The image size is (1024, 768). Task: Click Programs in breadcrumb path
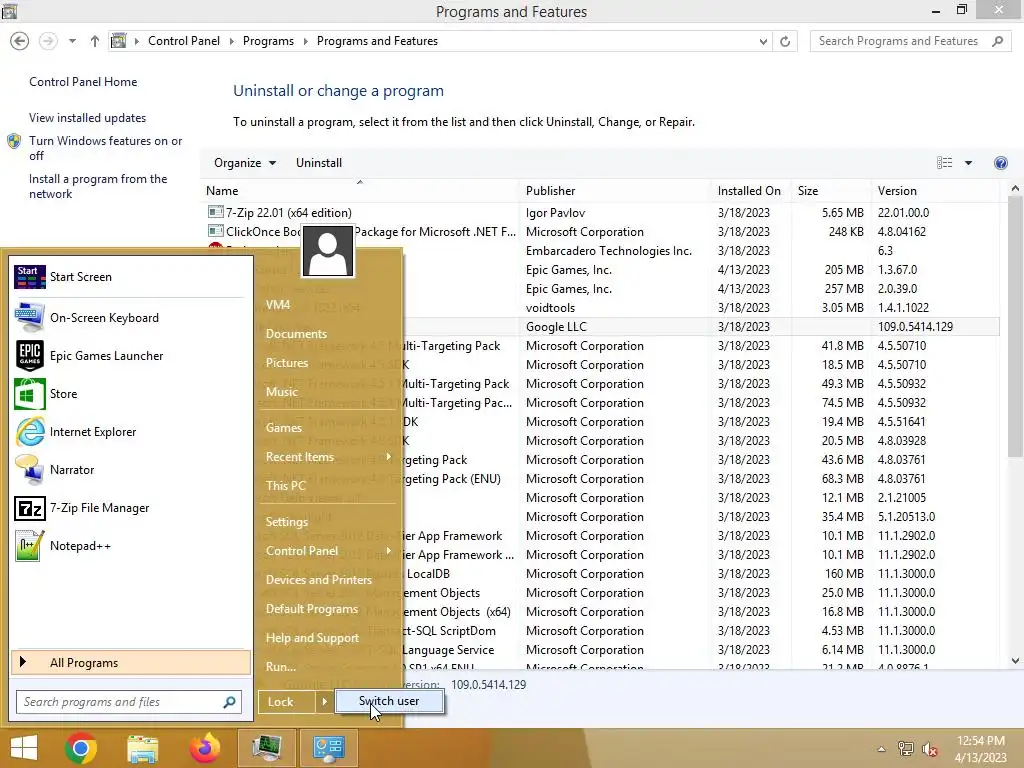pyautogui.click(x=268, y=41)
